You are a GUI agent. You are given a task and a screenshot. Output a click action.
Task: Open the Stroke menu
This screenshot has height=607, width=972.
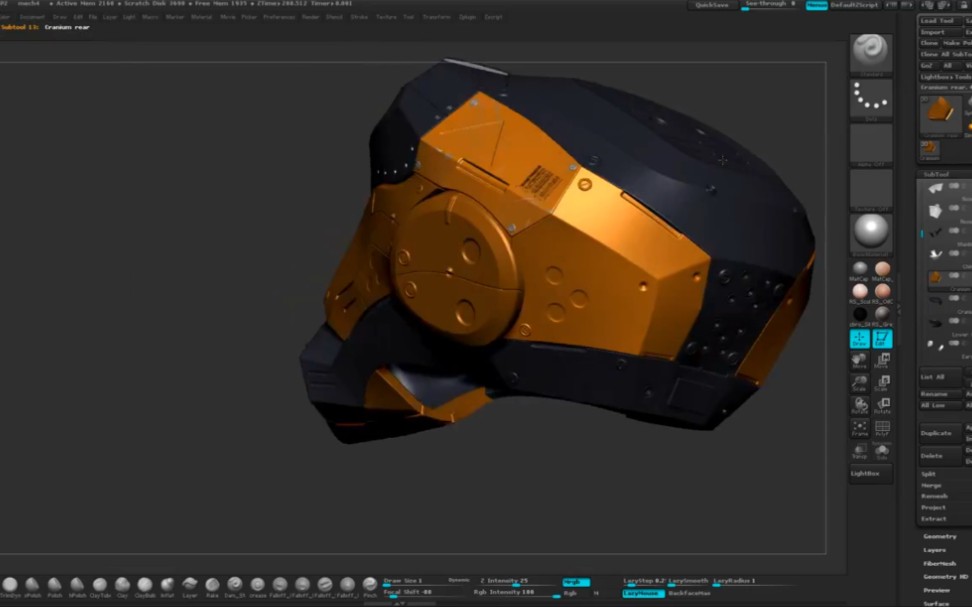click(360, 17)
